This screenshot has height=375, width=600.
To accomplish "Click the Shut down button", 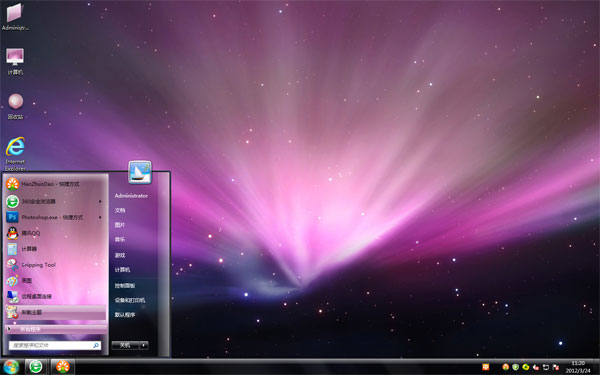I will coord(125,345).
